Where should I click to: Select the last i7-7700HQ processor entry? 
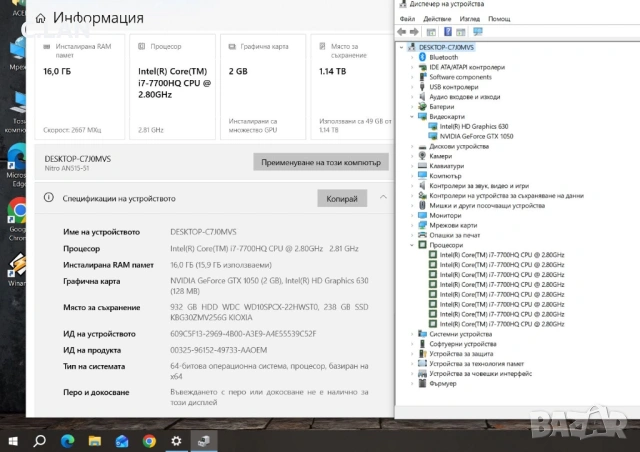(x=502, y=324)
